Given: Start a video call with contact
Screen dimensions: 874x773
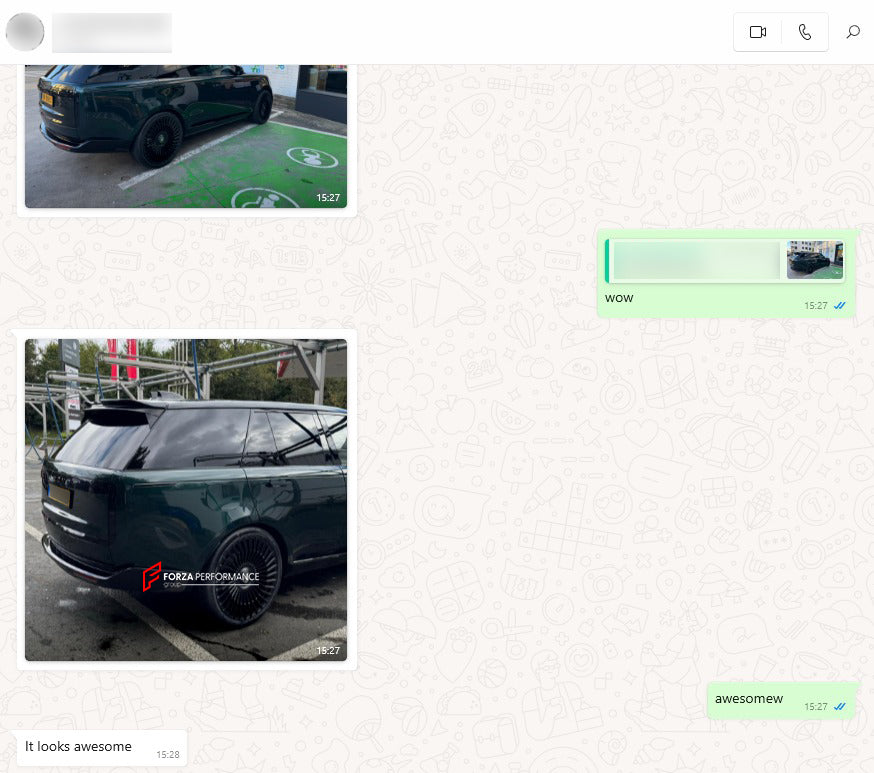Looking at the screenshot, I should [758, 32].
